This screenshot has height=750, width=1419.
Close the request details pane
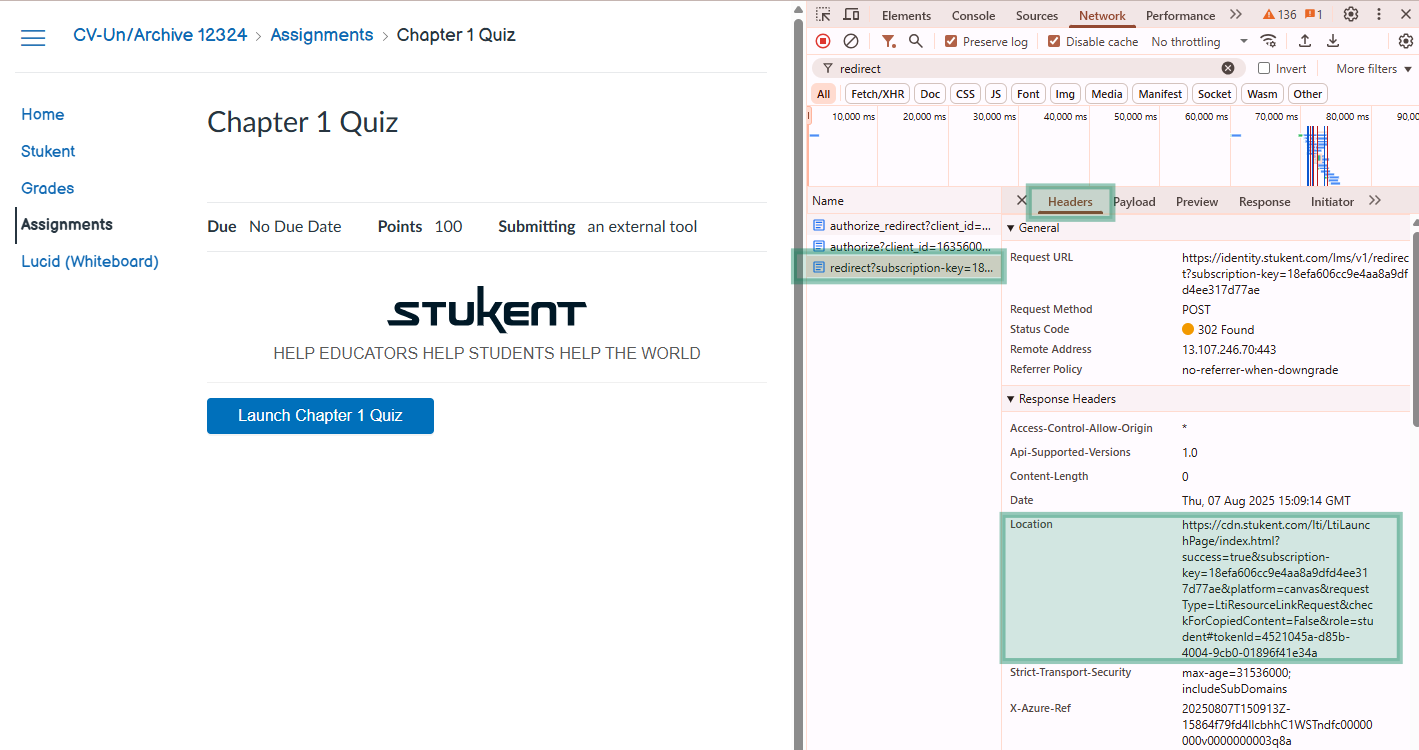(x=1021, y=201)
